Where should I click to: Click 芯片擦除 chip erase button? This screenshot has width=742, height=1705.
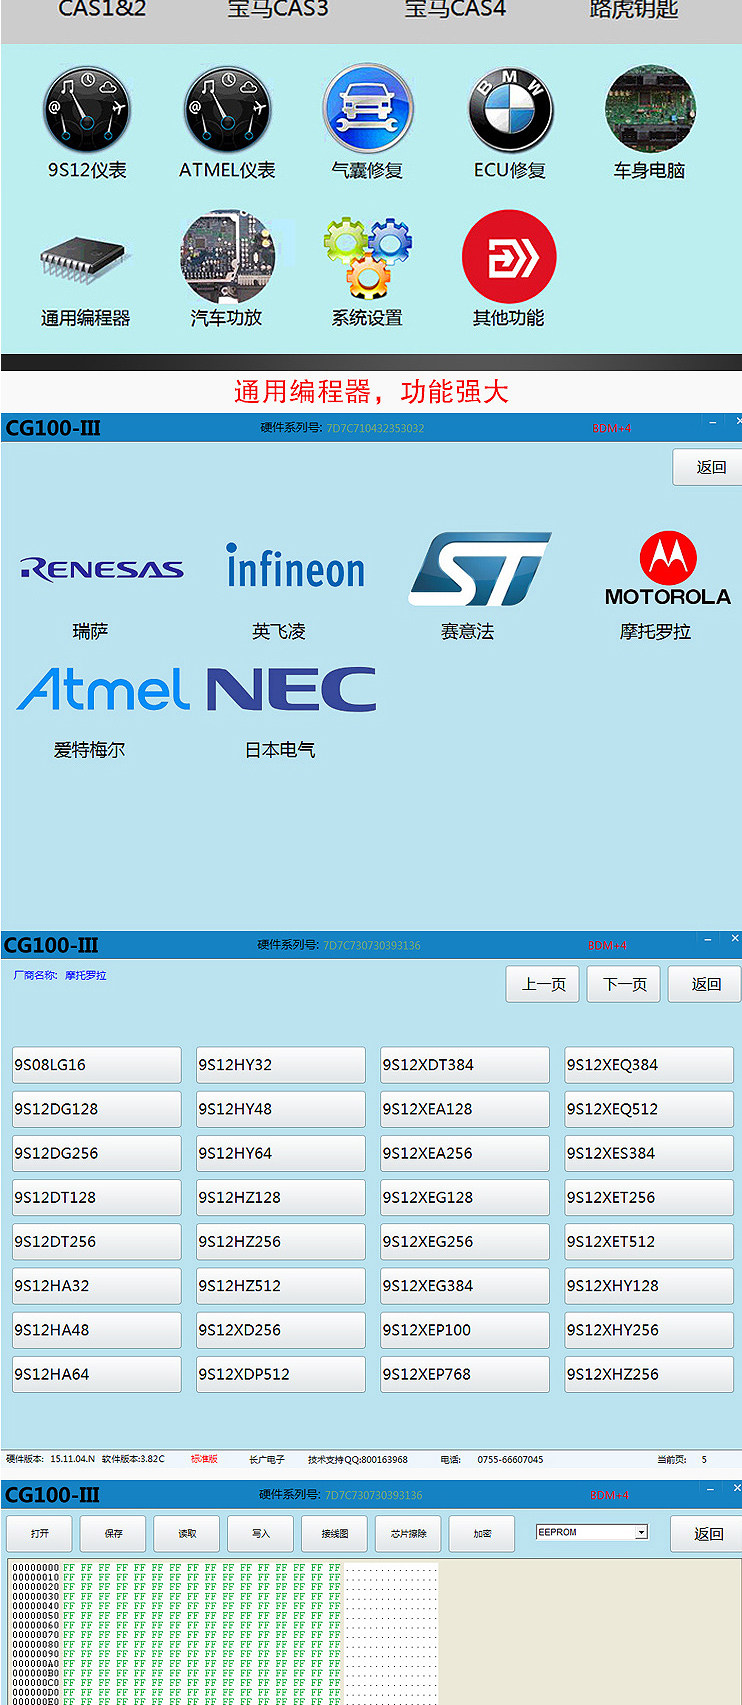pyautogui.click(x=408, y=1533)
